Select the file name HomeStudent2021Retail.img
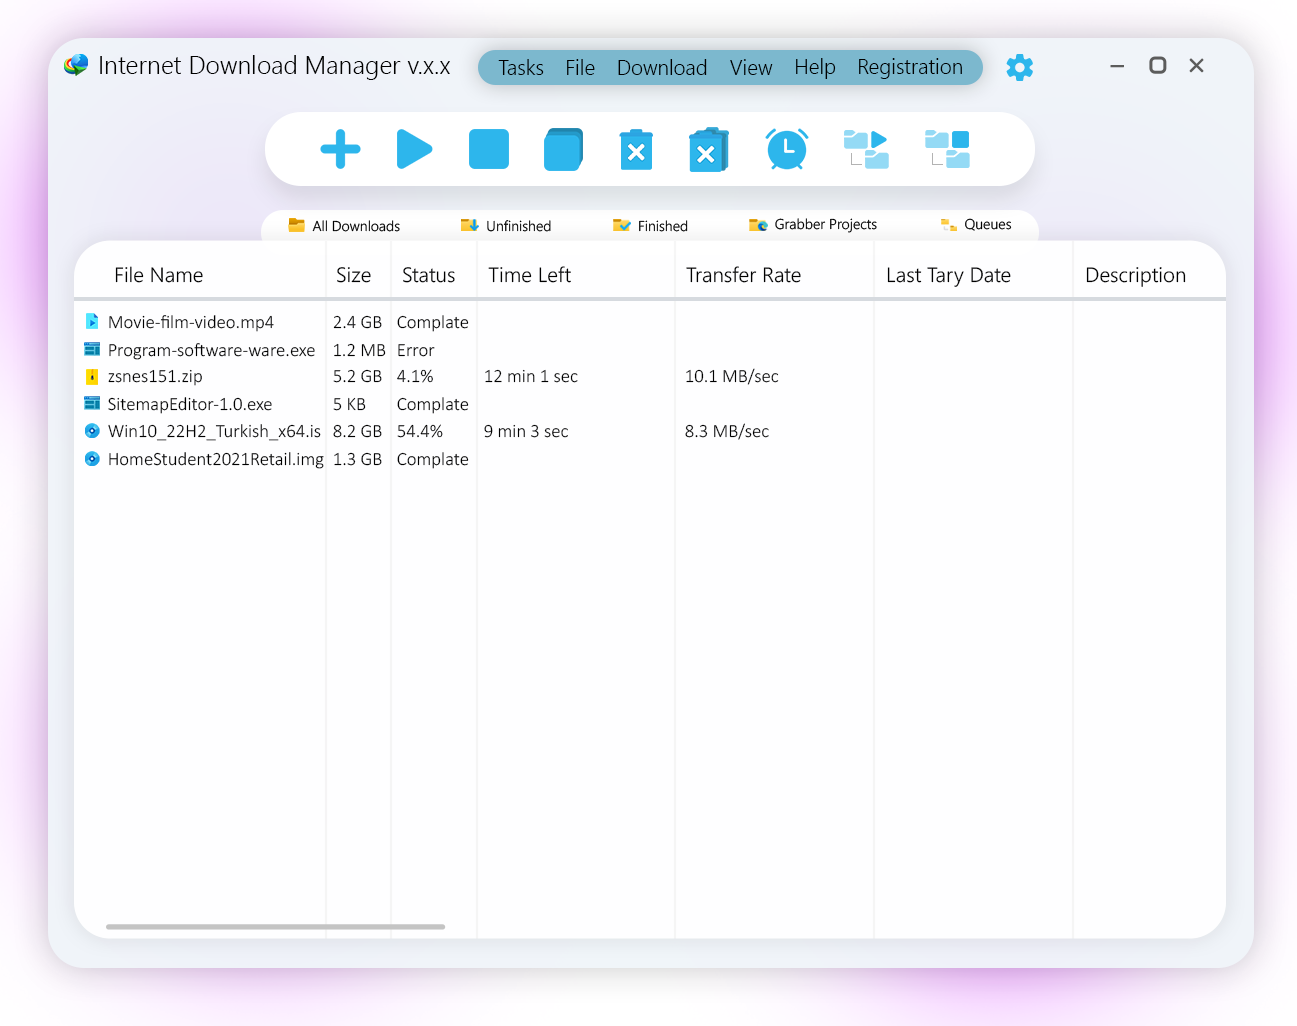This screenshot has width=1297, height=1026. click(x=216, y=459)
